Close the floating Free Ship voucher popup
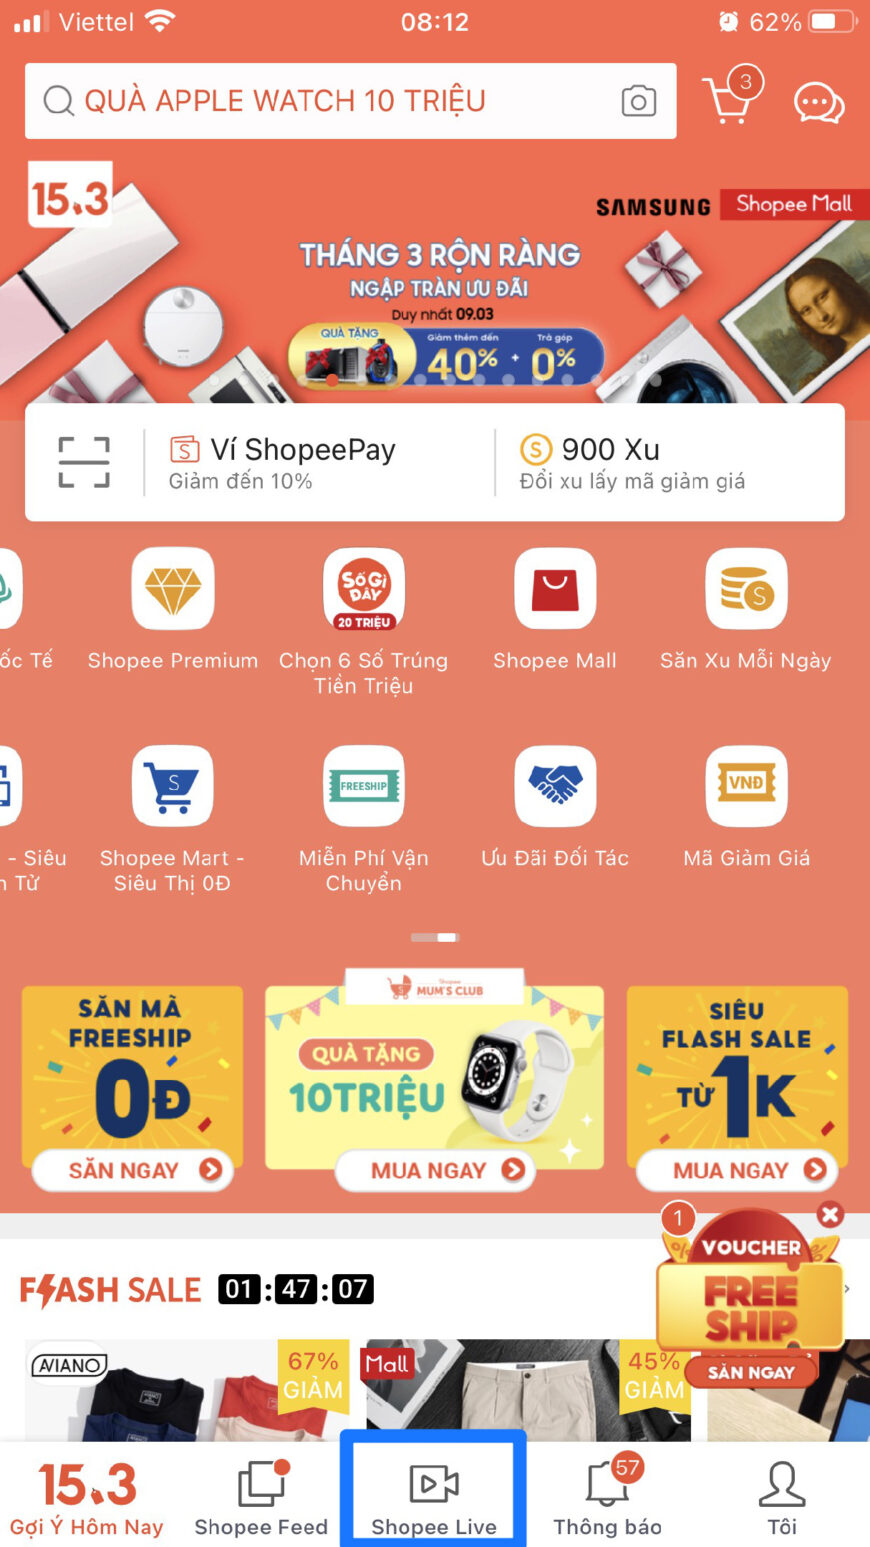 coord(830,1215)
